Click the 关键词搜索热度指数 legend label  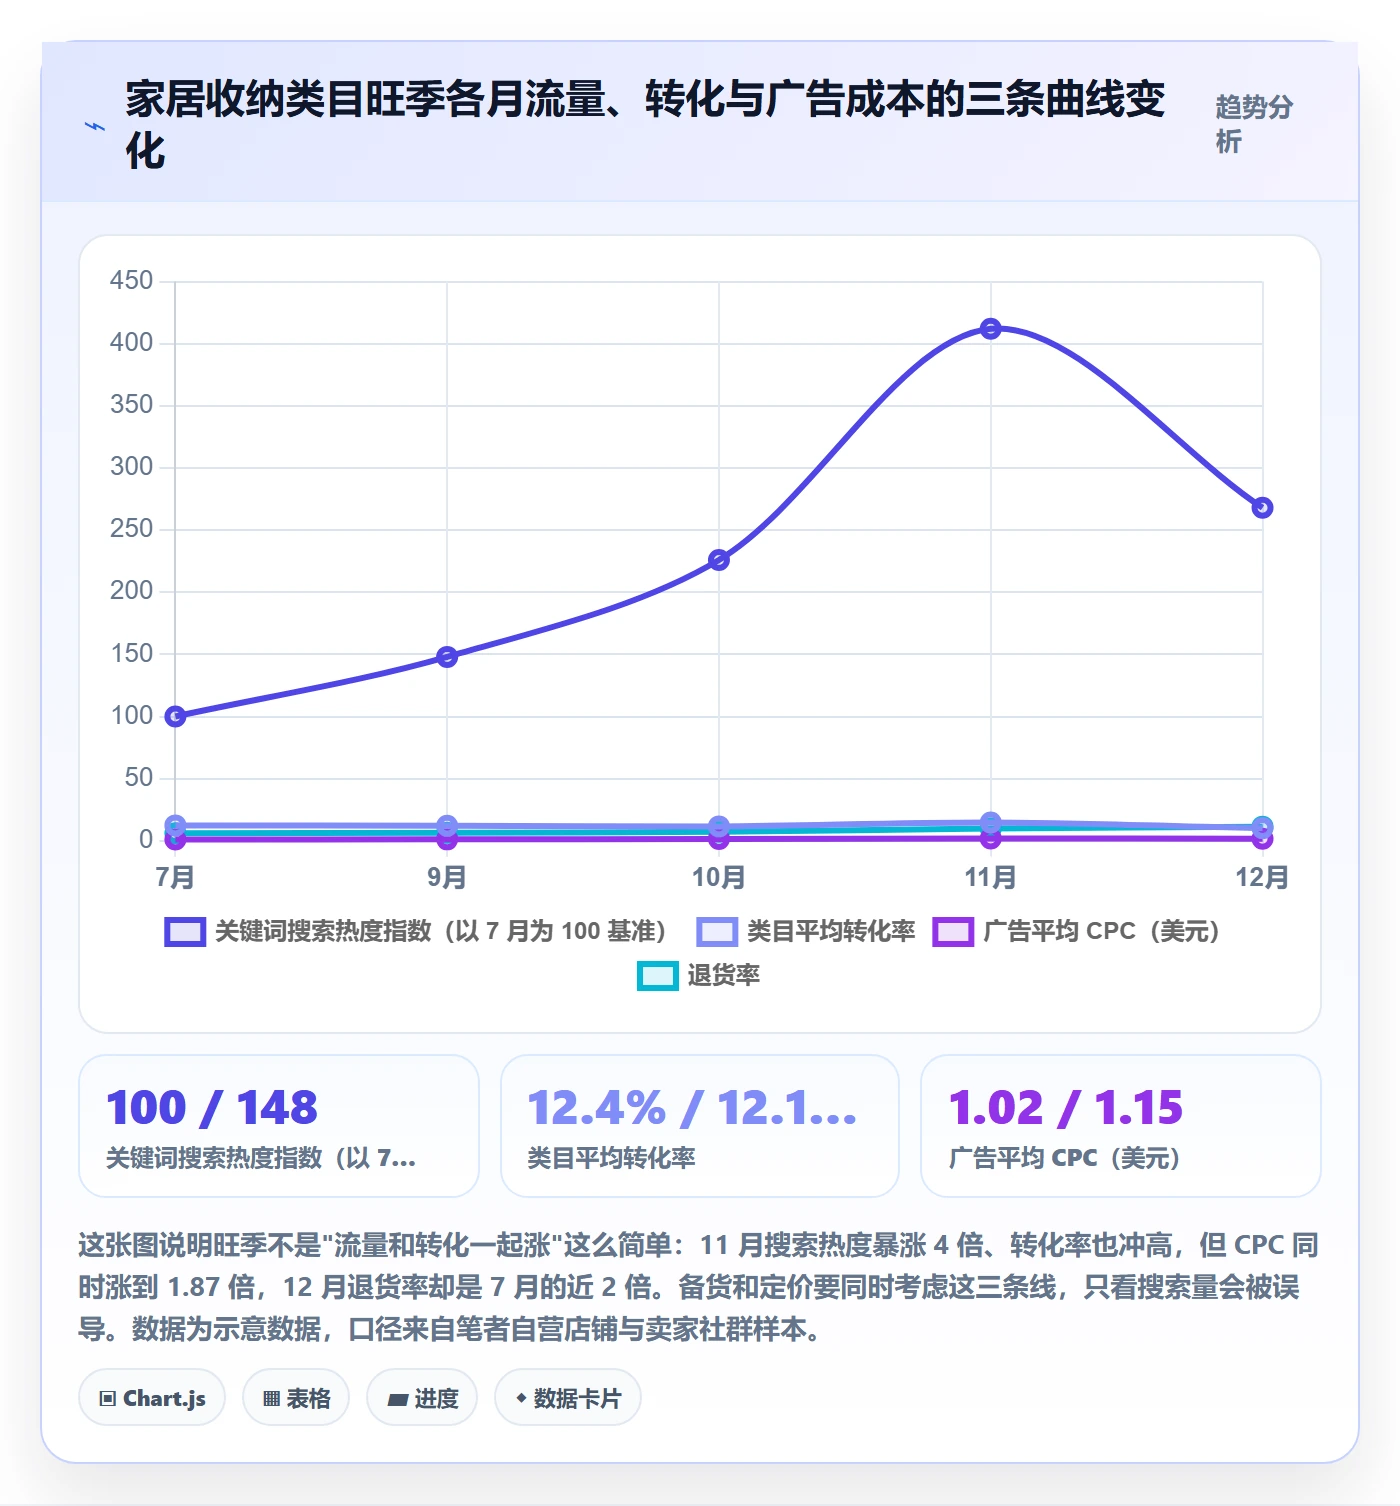(x=441, y=932)
